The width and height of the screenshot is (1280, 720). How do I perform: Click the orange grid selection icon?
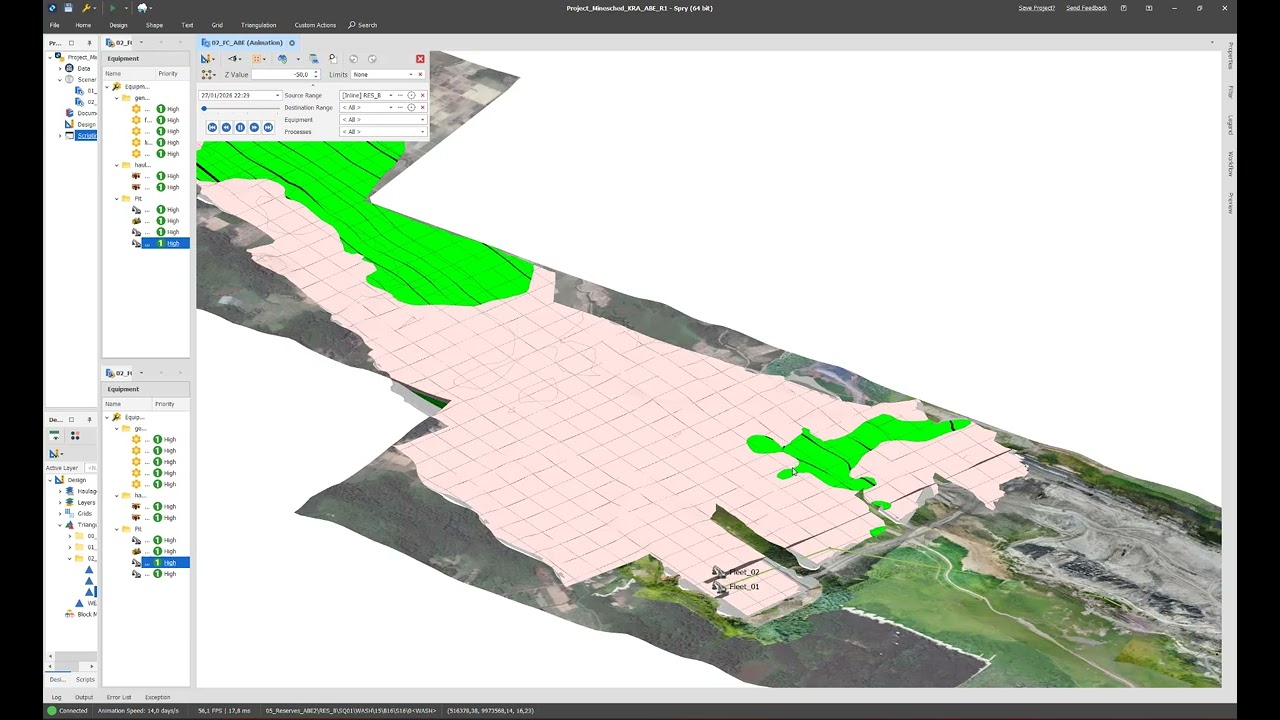[x=259, y=59]
